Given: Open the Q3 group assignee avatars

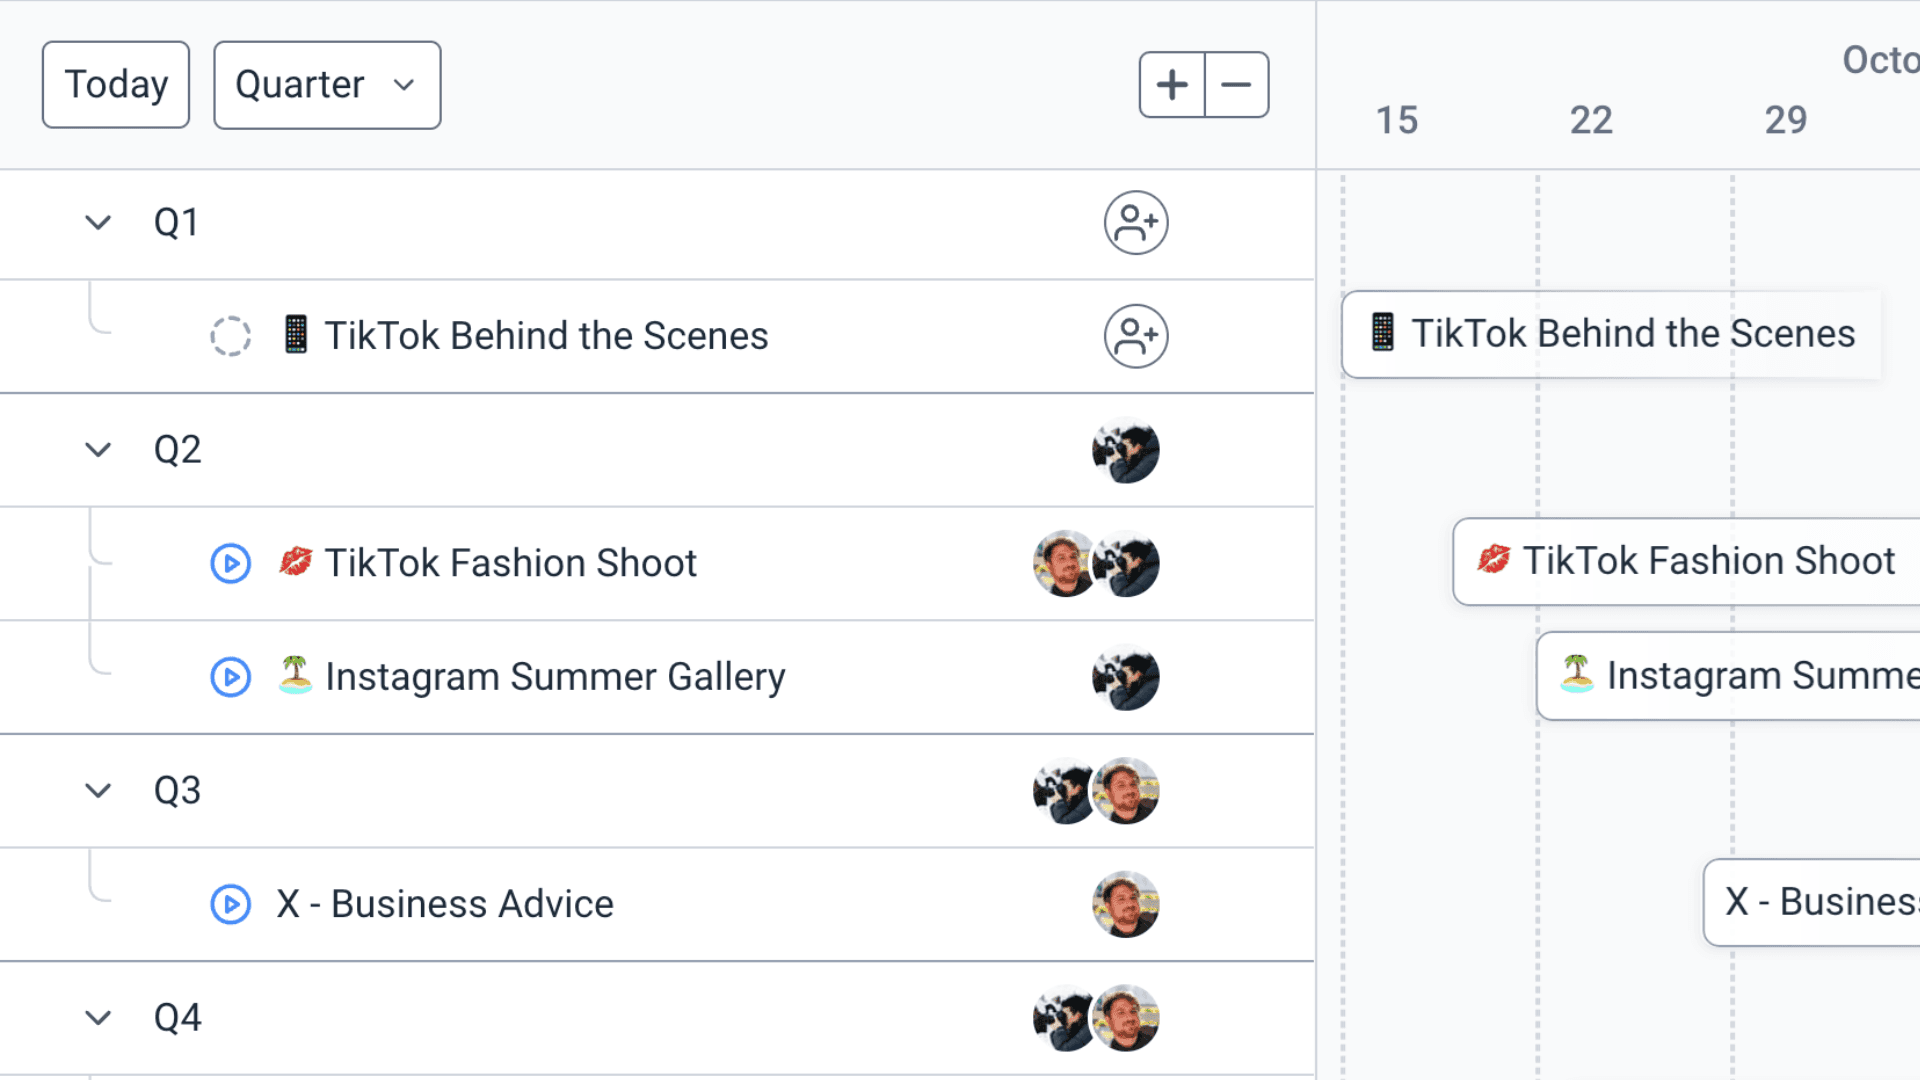Looking at the screenshot, I should [1096, 791].
